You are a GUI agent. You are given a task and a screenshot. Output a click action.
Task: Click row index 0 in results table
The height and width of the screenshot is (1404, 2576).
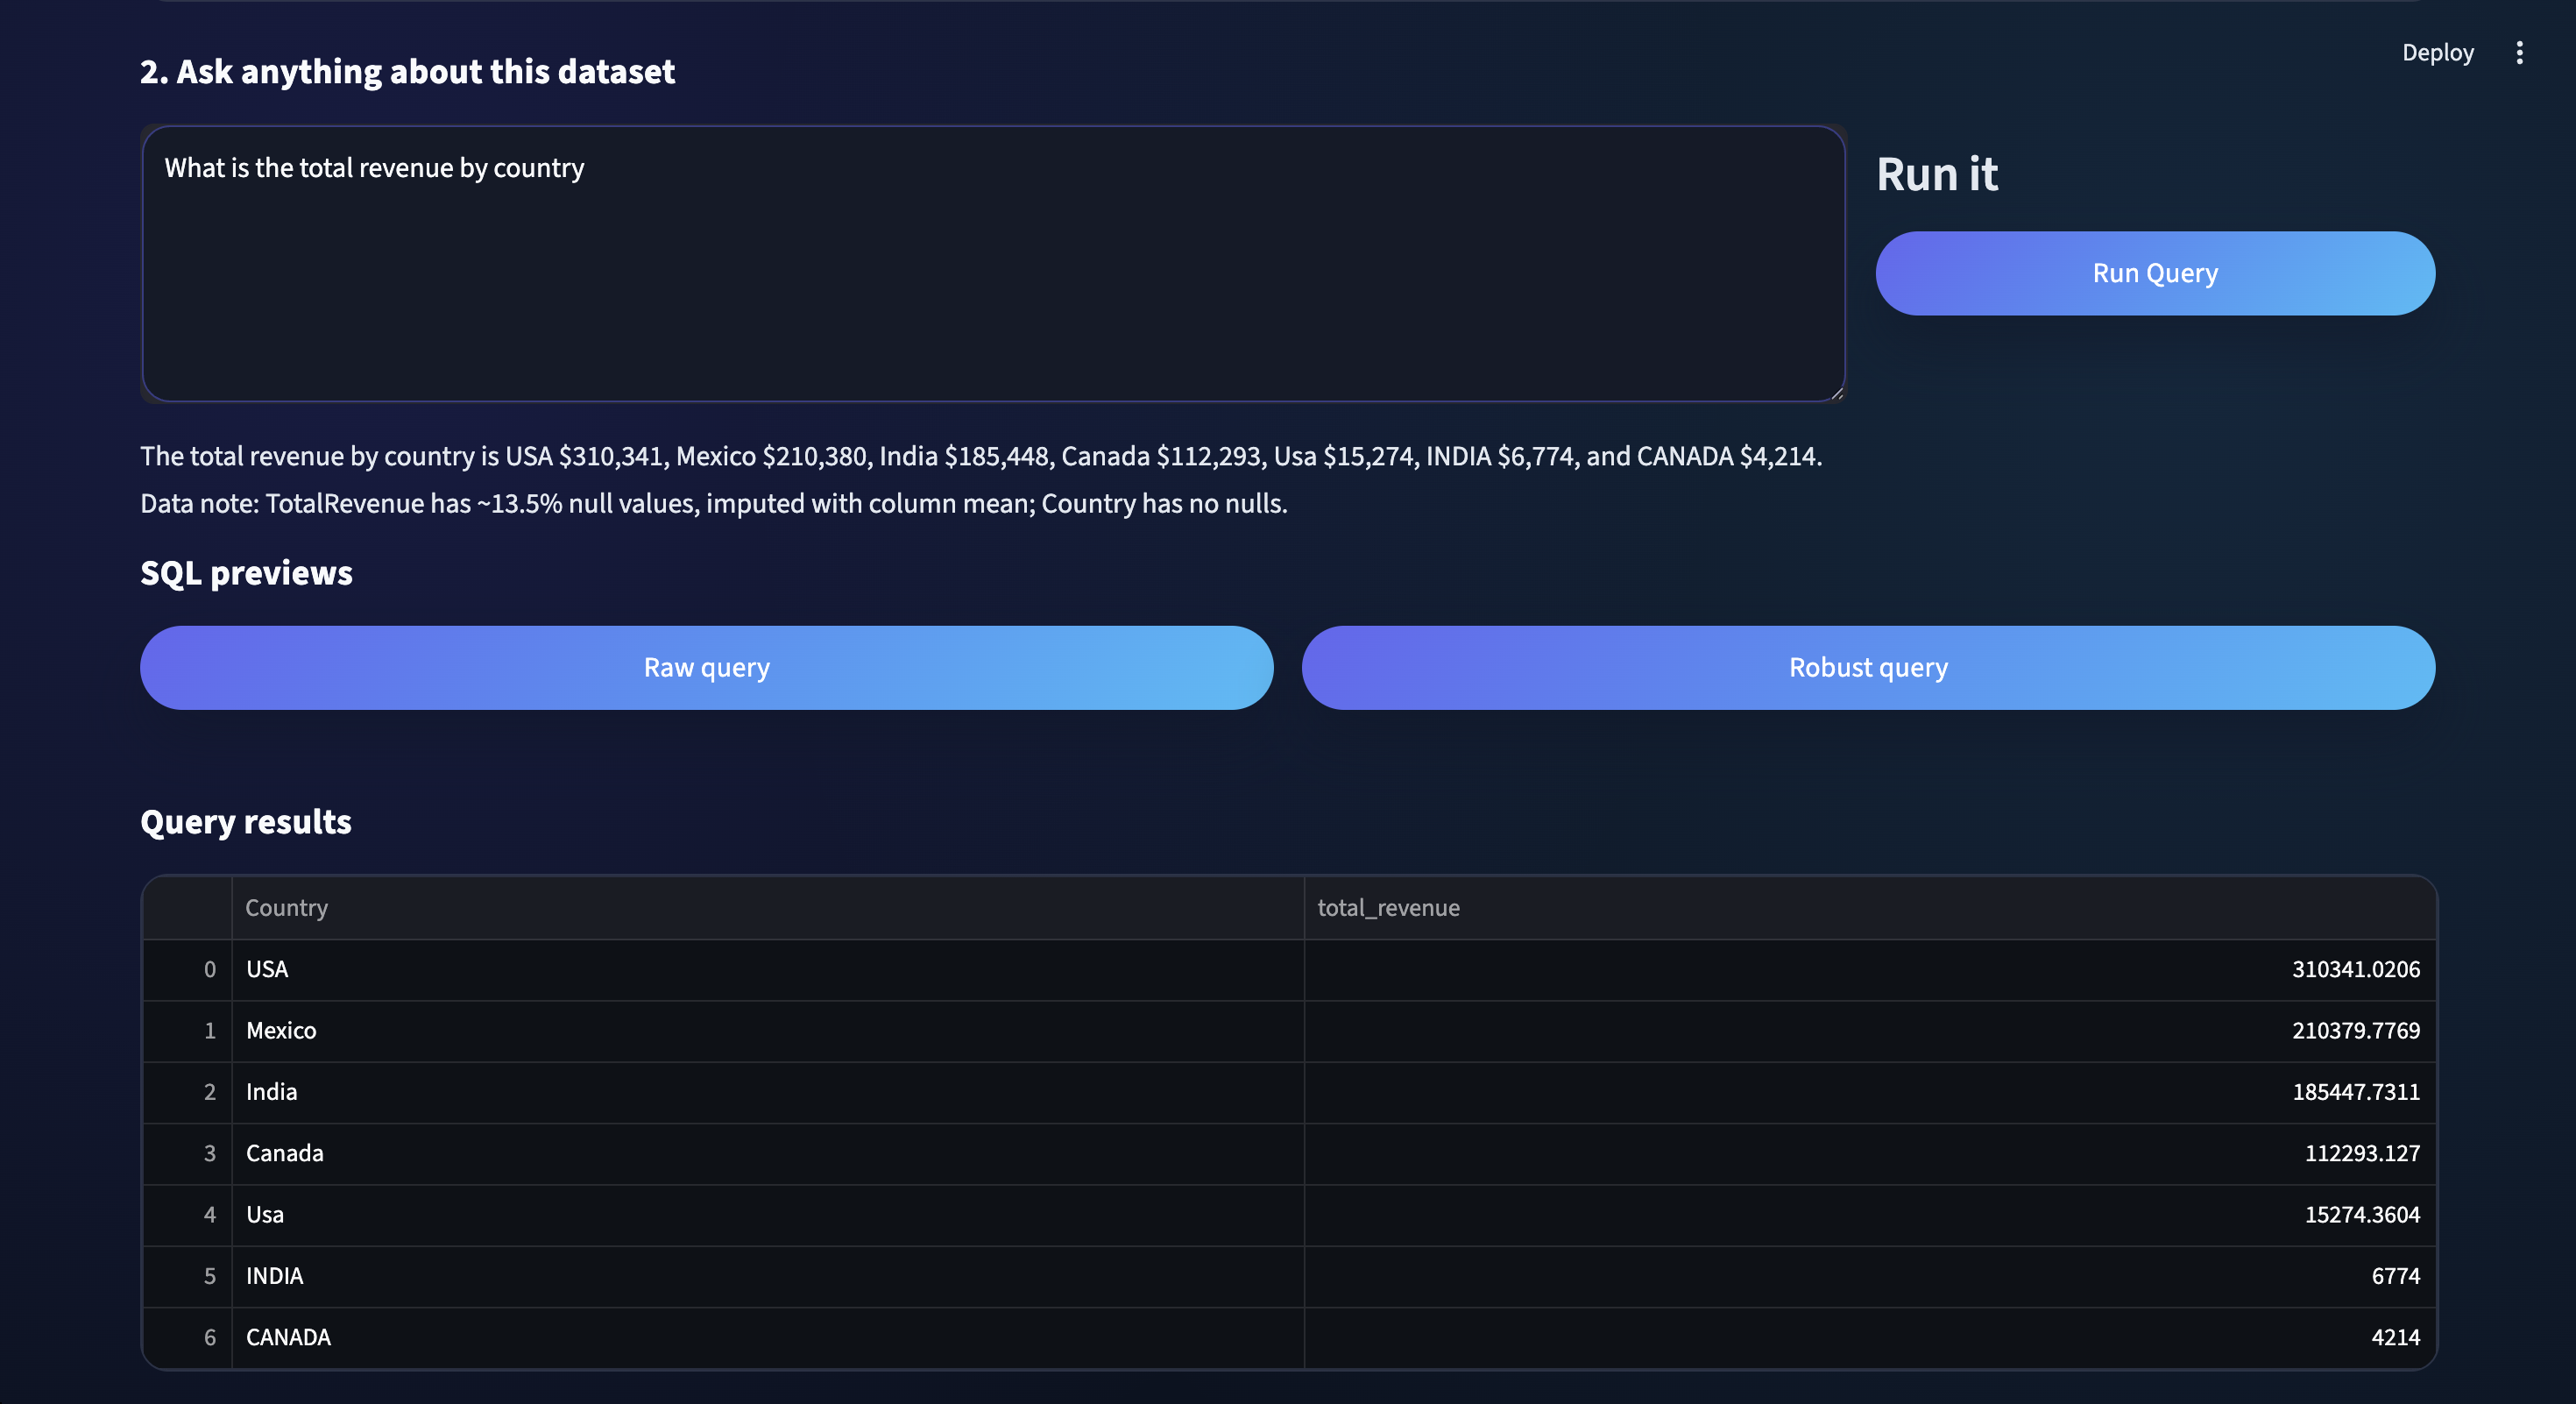(189, 970)
